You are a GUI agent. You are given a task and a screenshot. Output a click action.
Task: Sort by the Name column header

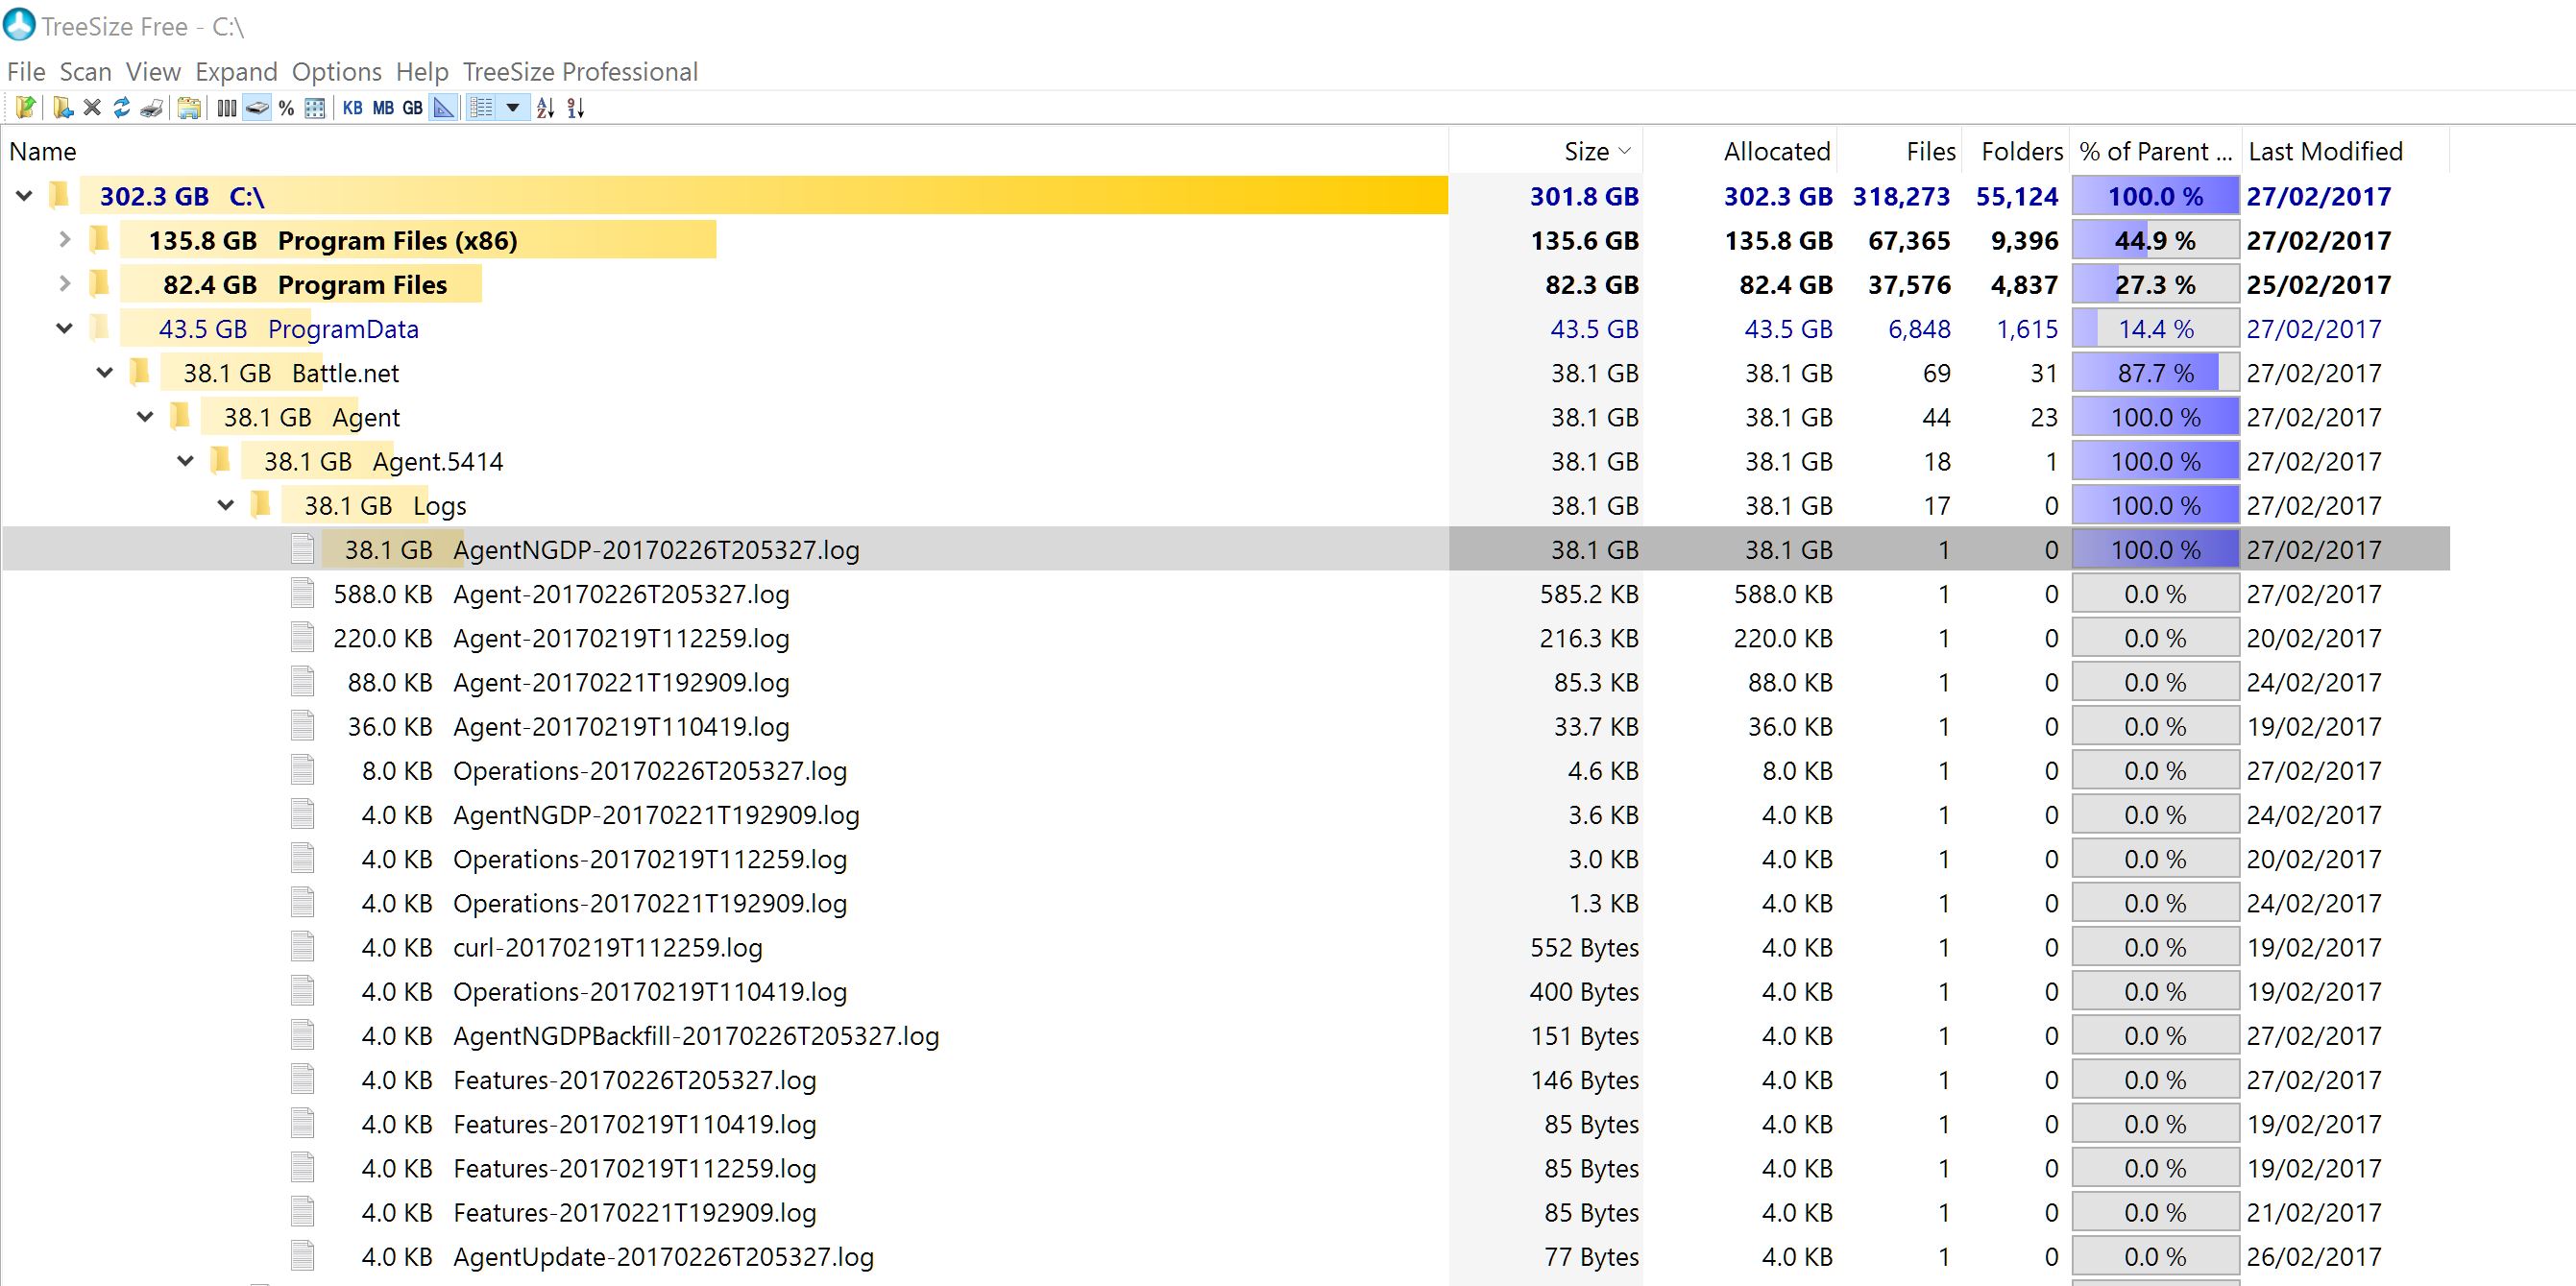pyautogui.click(x=724, y=151)
